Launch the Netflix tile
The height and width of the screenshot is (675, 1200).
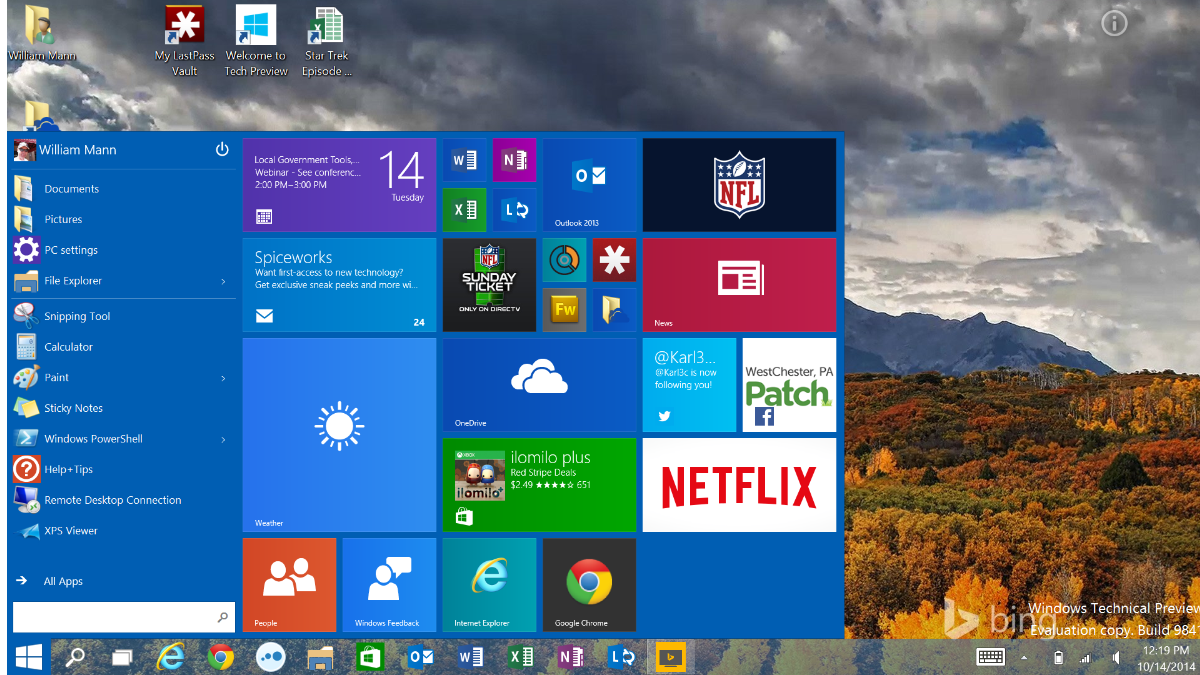[739, 485]
